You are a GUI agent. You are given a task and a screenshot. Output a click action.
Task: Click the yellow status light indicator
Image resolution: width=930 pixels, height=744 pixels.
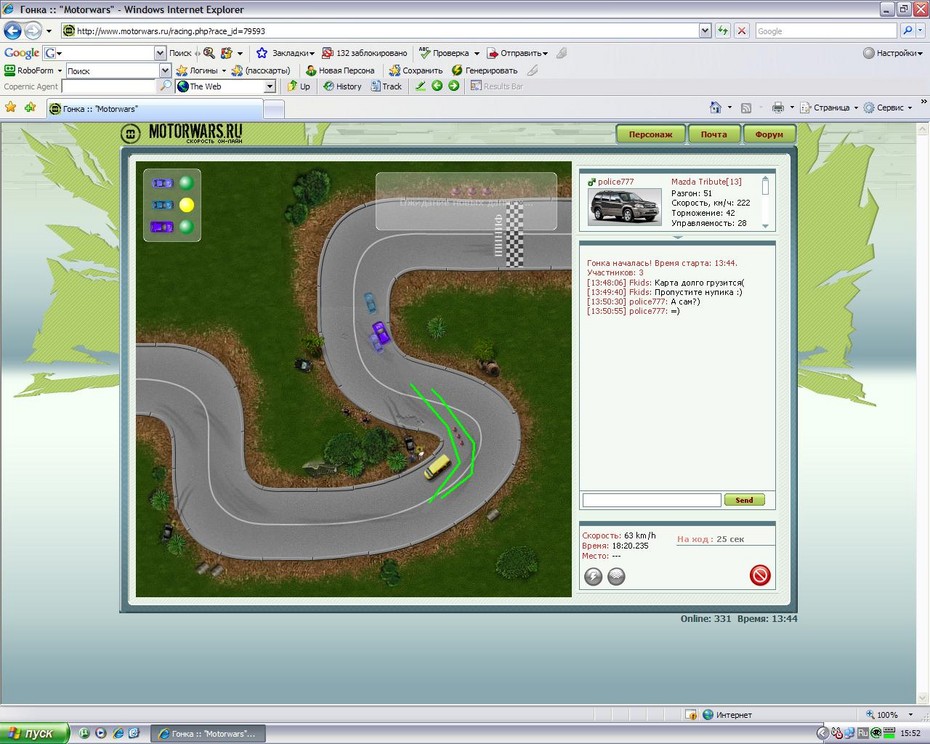click(x=186, y=205)
